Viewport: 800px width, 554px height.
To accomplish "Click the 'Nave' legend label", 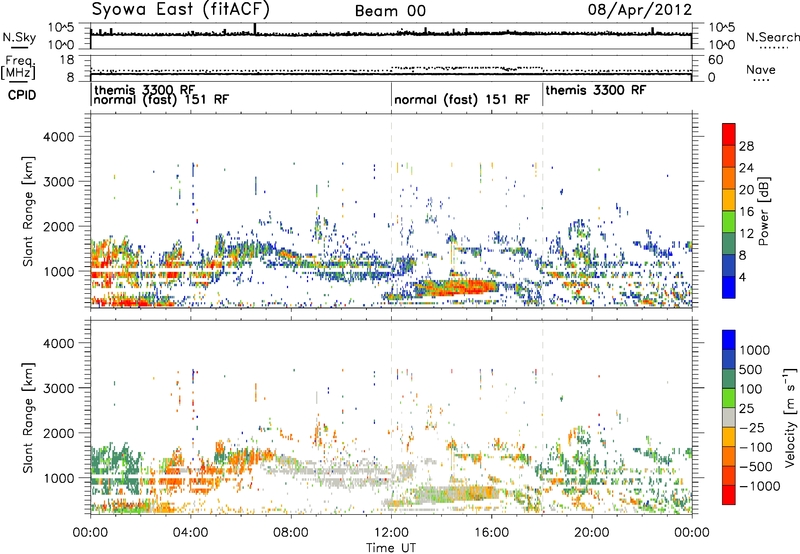I will click(761, 69).
